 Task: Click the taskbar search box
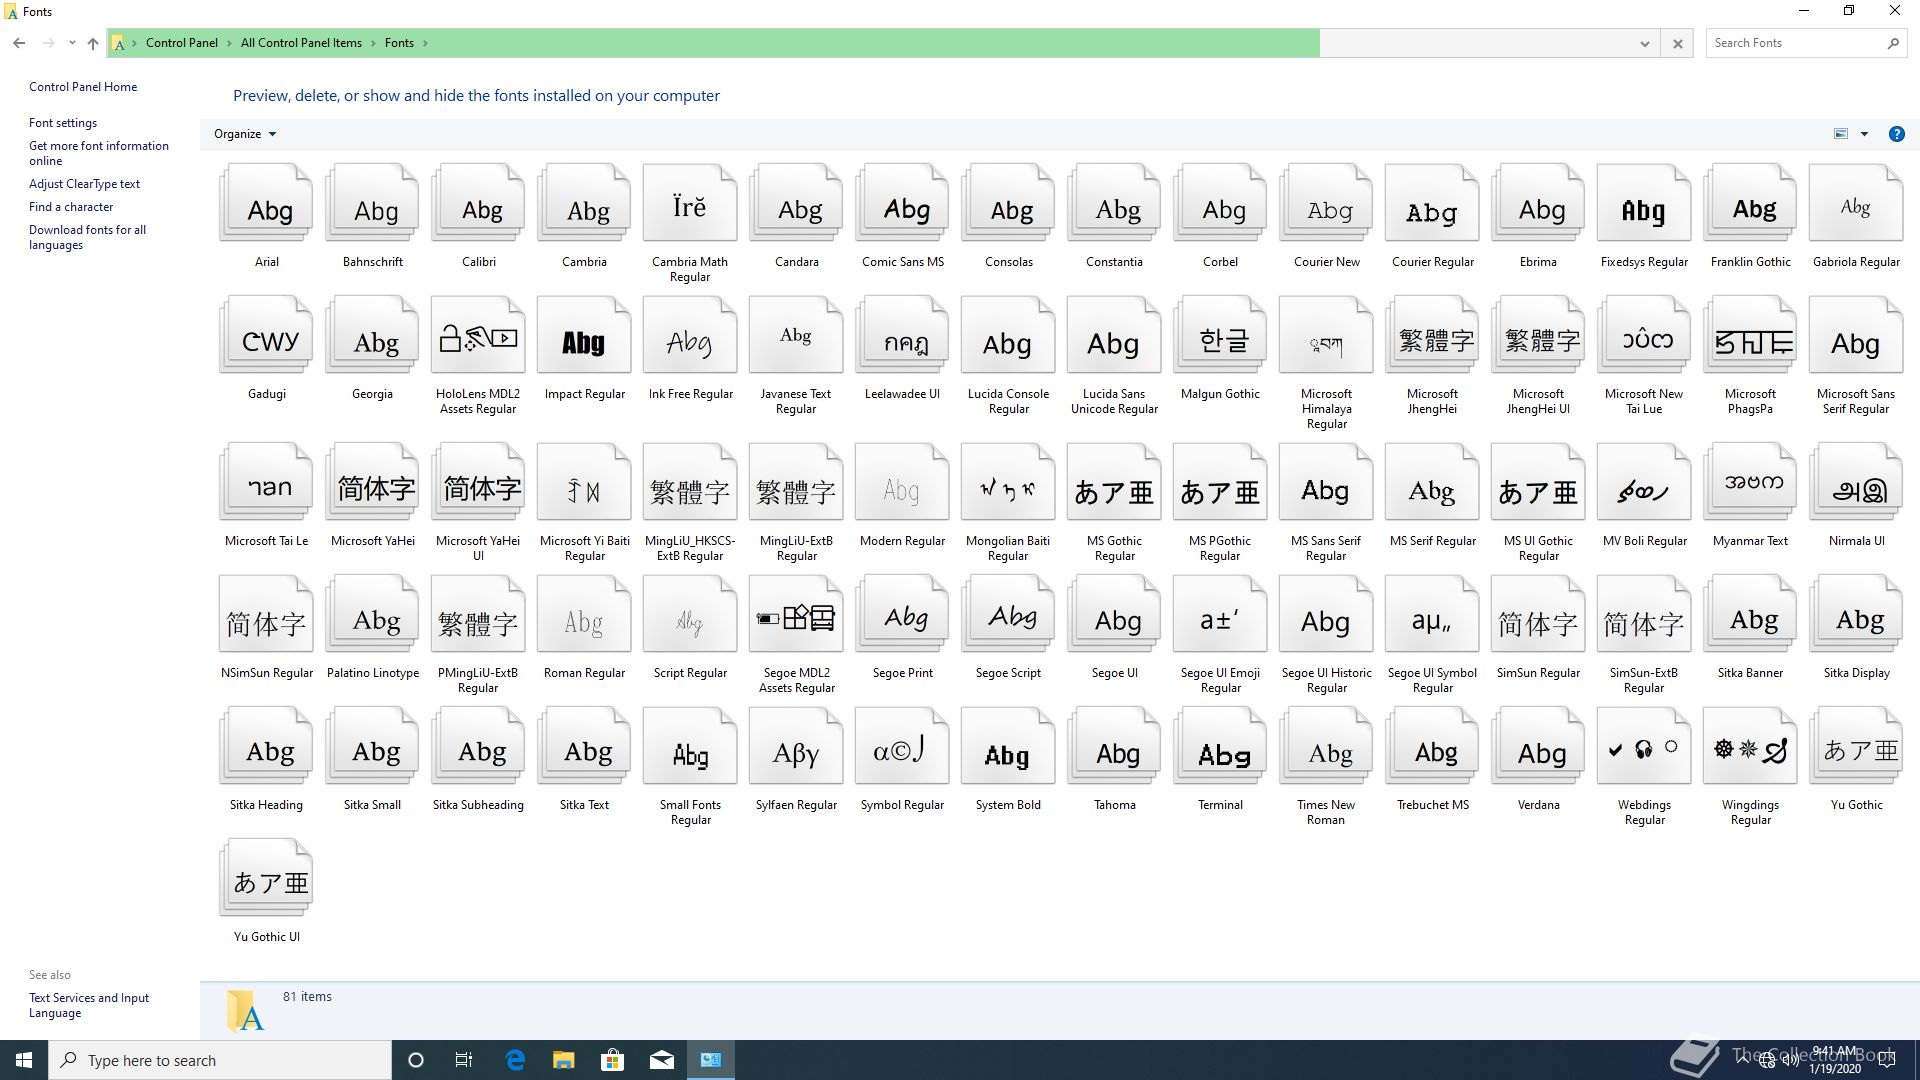(220, 1060)
